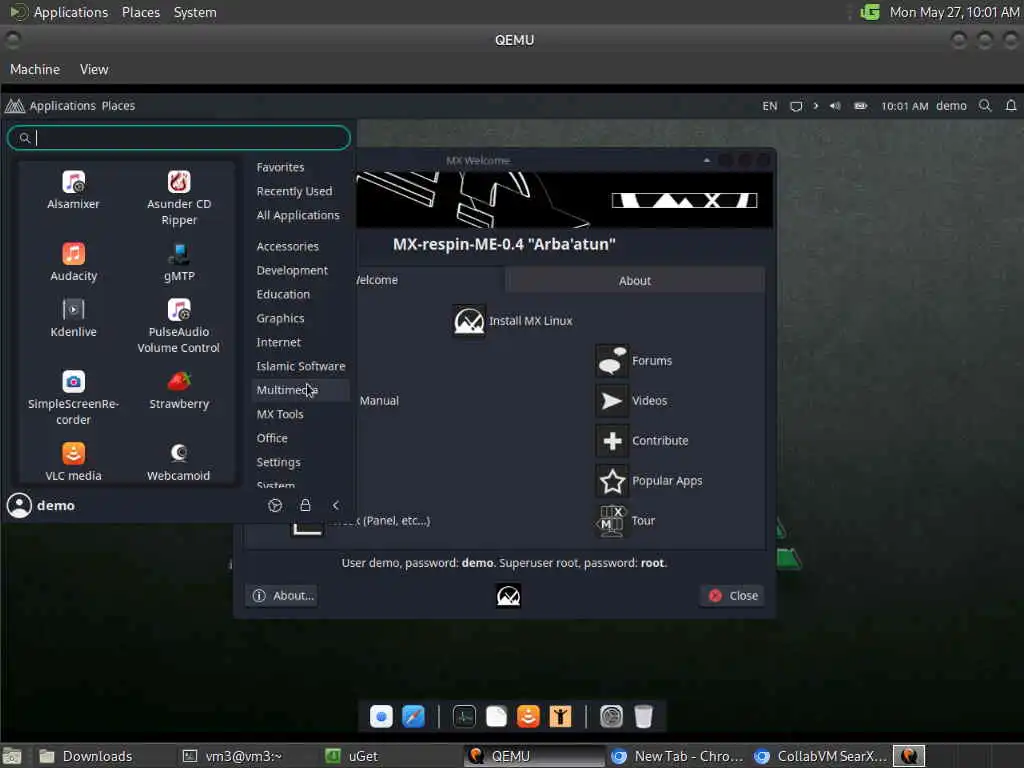Click Install MX Linux icon

[469, 321]
